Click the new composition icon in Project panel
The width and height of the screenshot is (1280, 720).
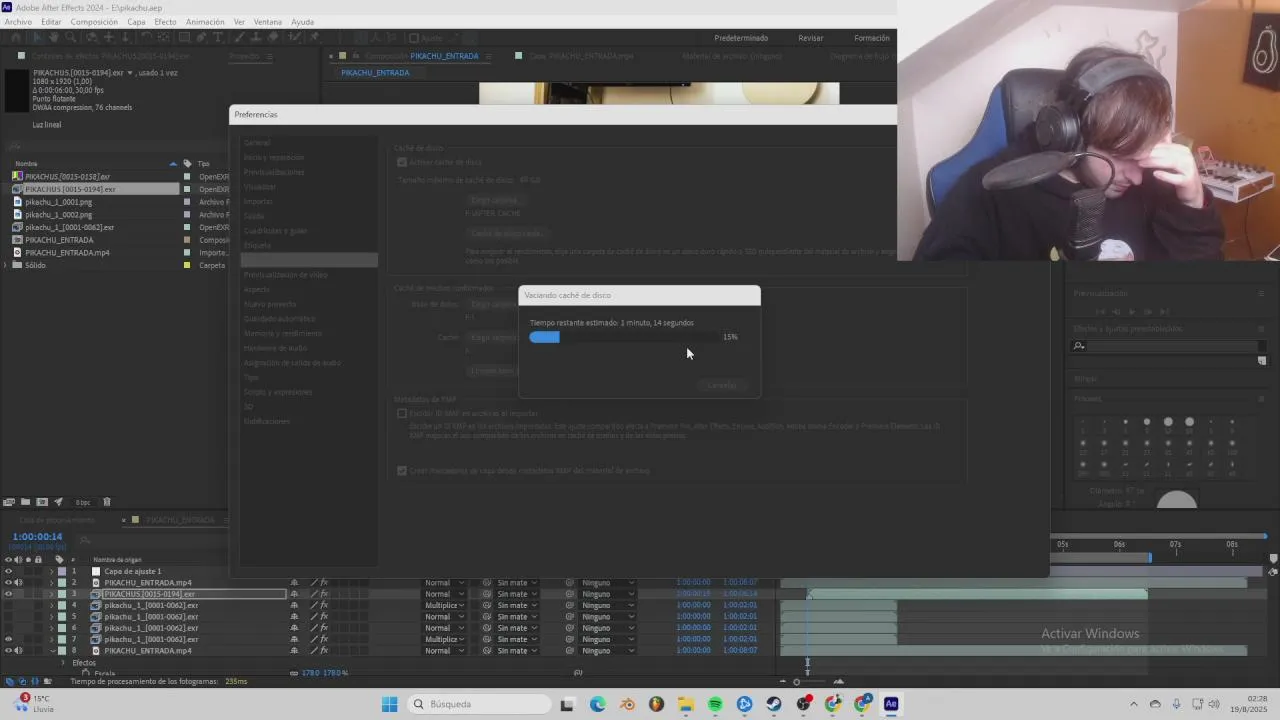(42, 502)
